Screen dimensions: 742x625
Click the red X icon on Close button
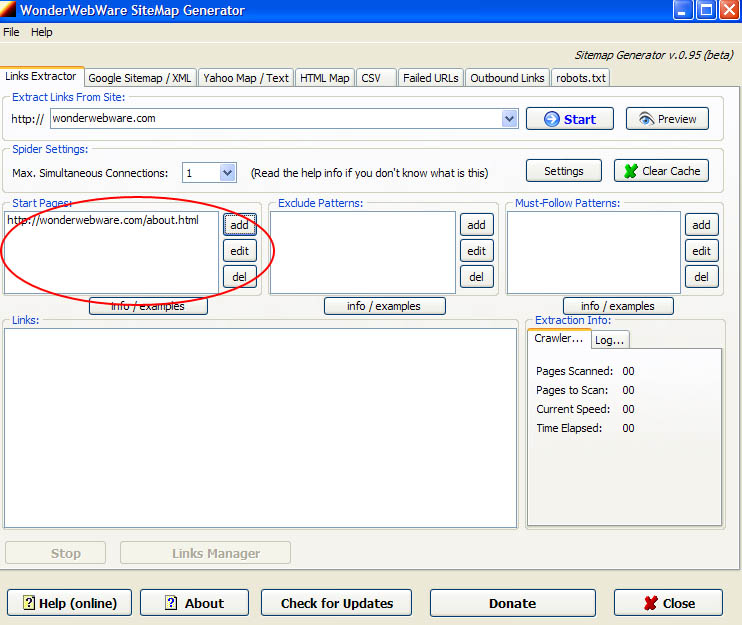(x=651, y=603)
